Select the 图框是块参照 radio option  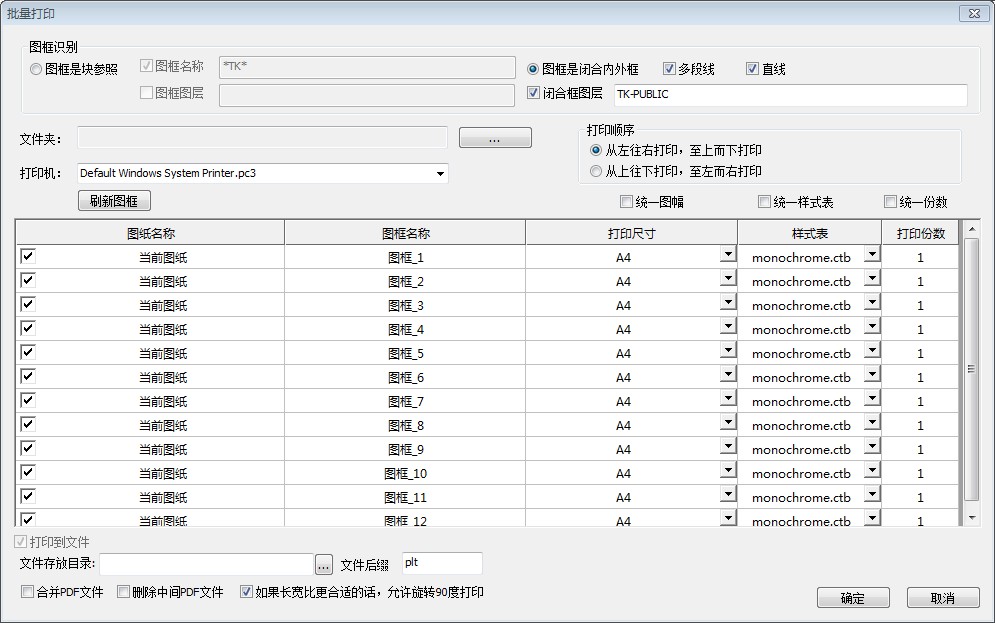click(37, 69)
